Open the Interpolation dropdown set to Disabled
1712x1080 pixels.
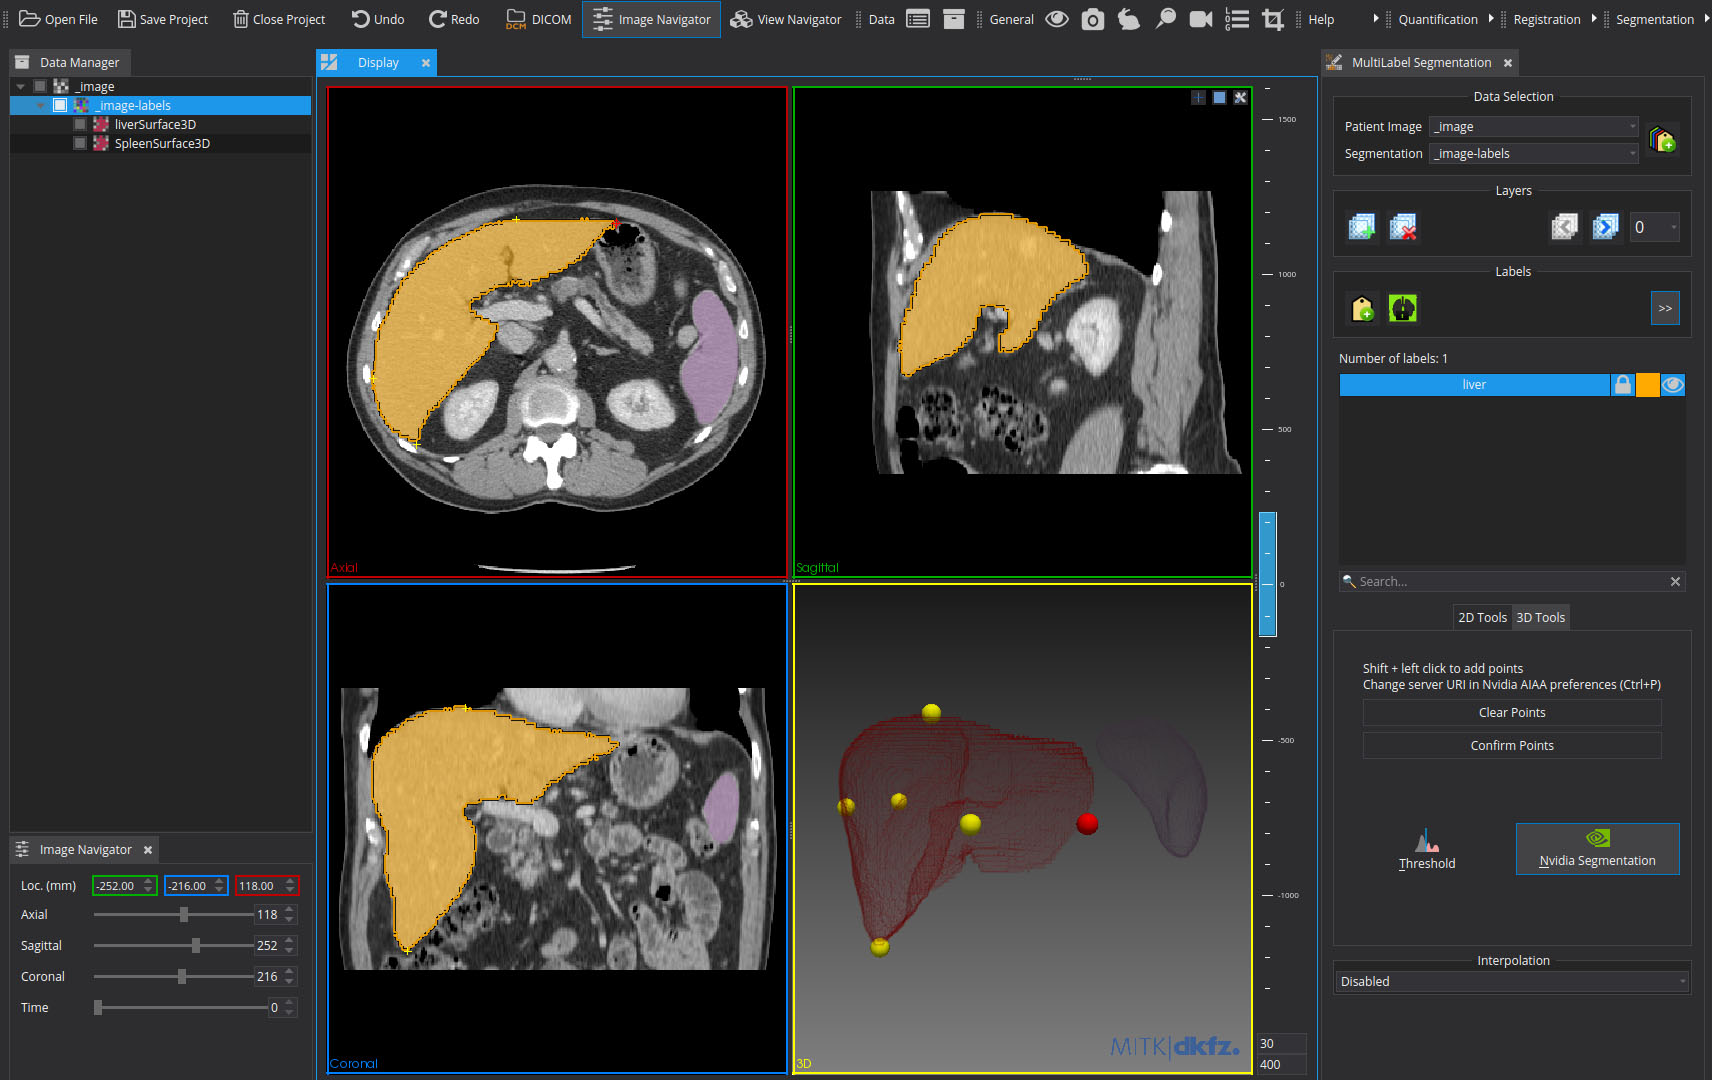1512,982
